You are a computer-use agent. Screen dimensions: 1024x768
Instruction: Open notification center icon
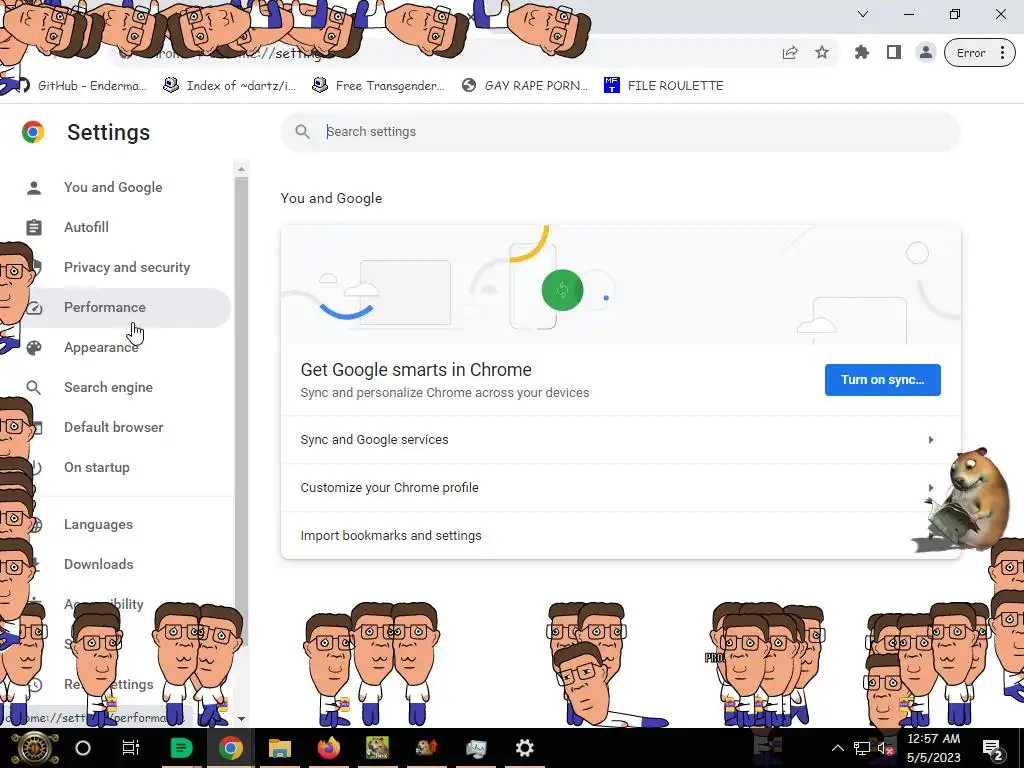(x=993, y=749)
